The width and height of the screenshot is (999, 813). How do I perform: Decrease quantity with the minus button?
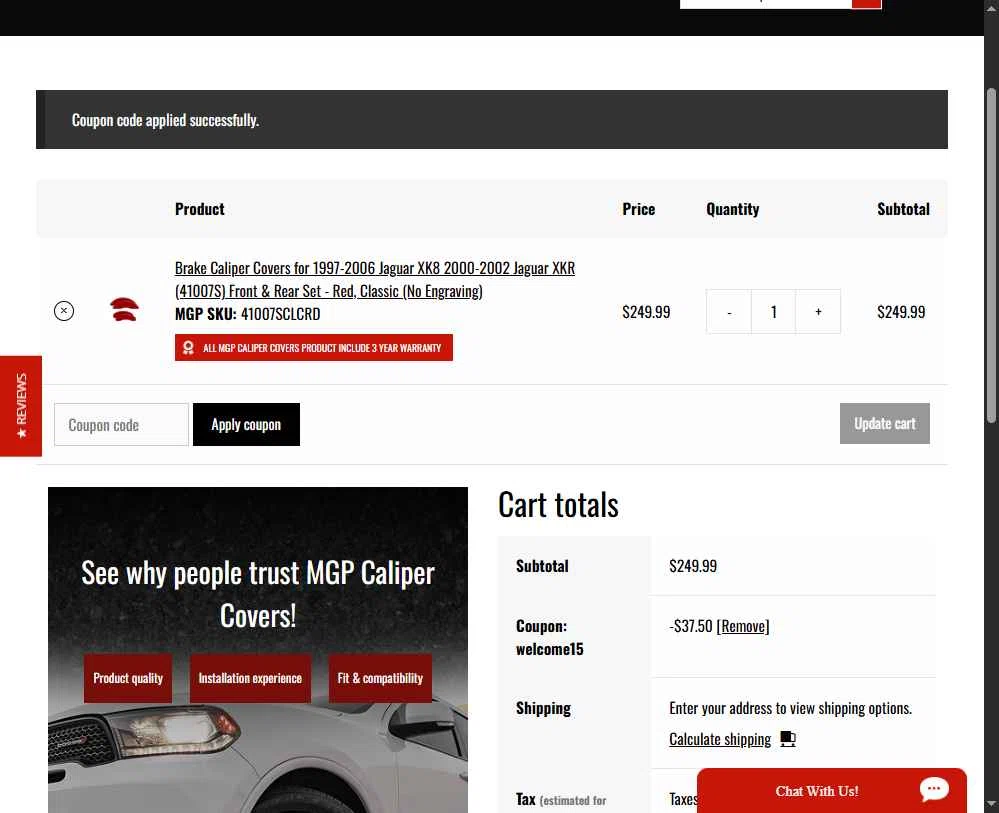click(729, 312)
